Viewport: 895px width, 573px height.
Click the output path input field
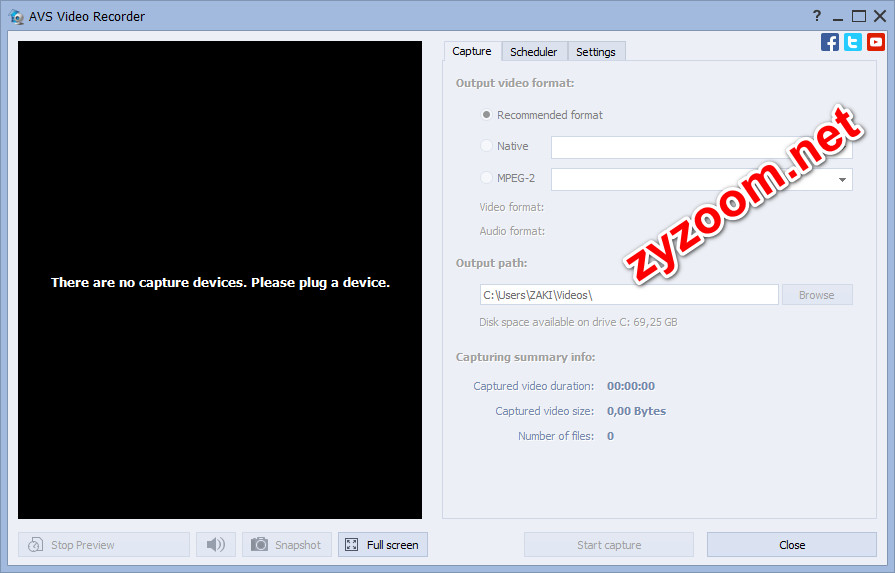629,295
